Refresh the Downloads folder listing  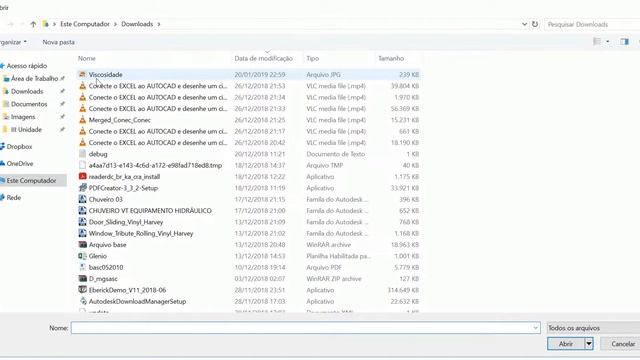(535, 24)
